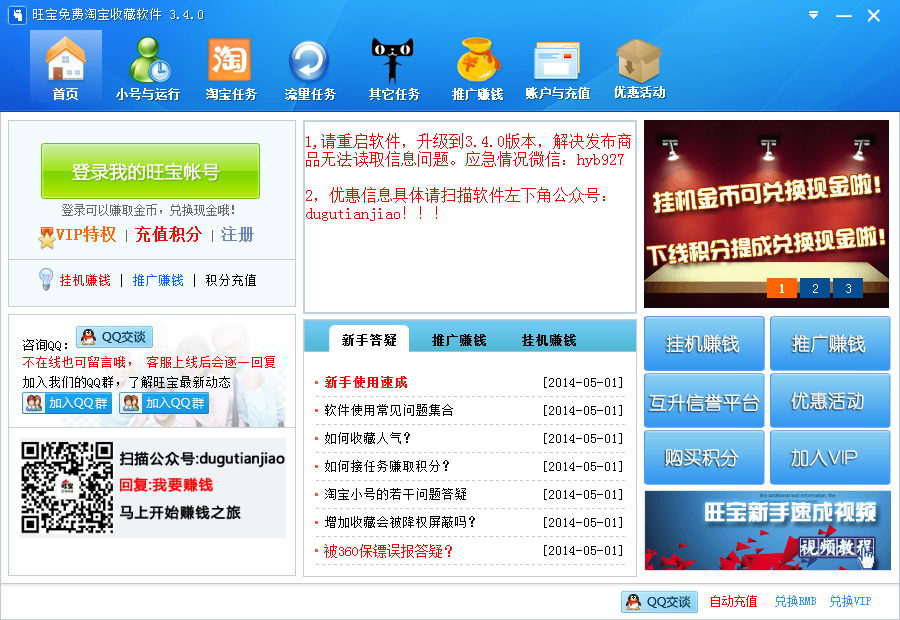Click 加入VIP tile button

point(830,458)
